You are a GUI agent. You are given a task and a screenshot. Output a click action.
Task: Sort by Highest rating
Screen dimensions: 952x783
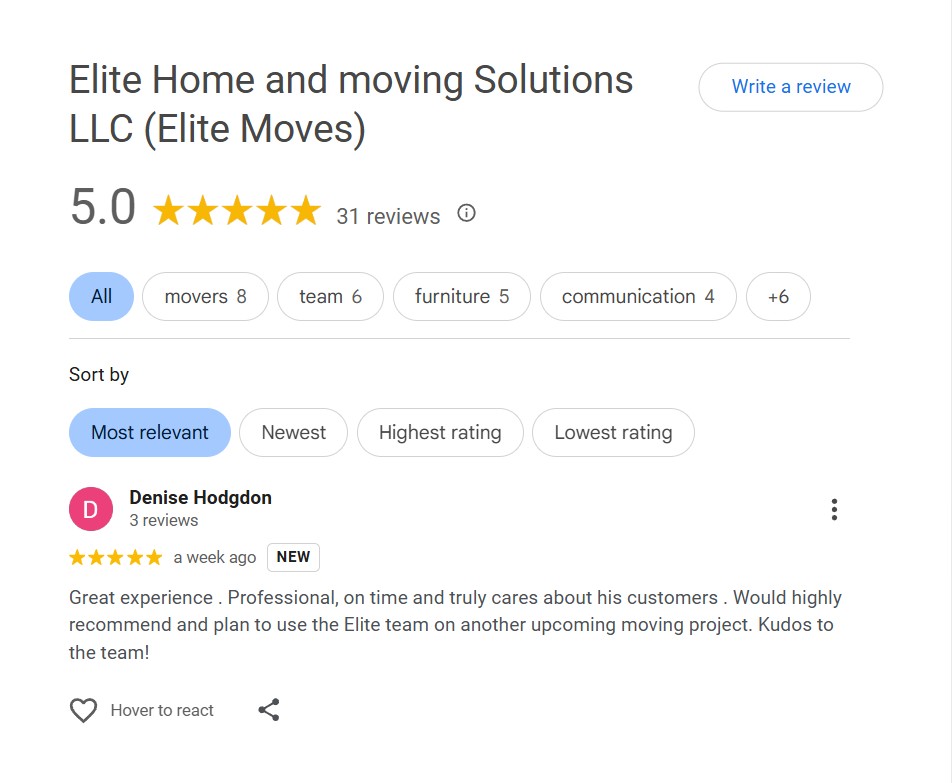click(x=440, y=433)
